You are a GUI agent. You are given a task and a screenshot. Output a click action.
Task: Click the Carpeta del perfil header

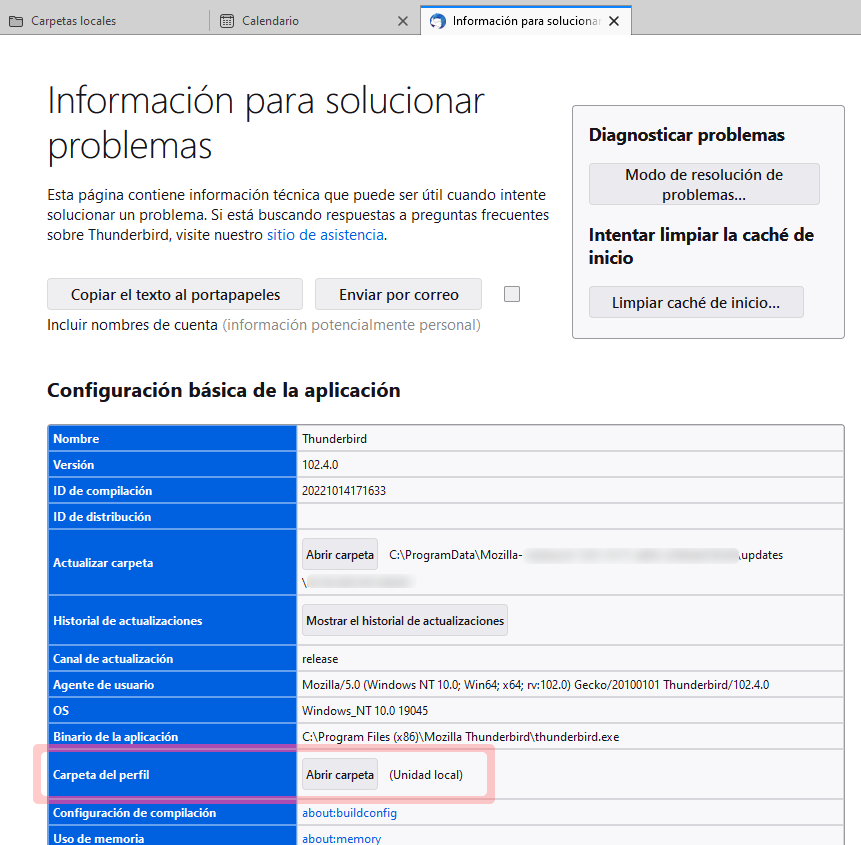(172, 774)
